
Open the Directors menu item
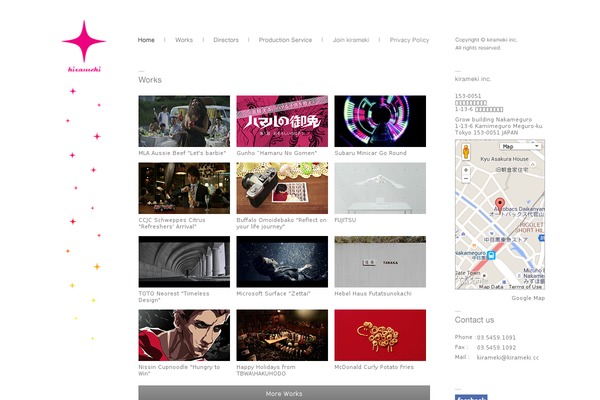pos(226,40)
